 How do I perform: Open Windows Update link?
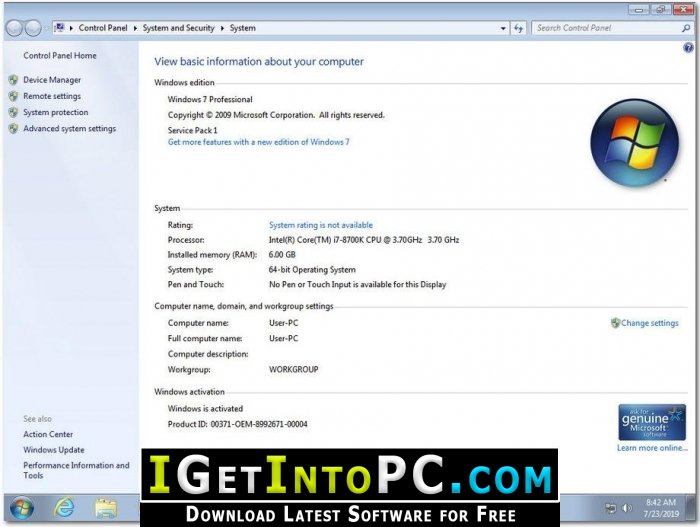click(54, 450)
